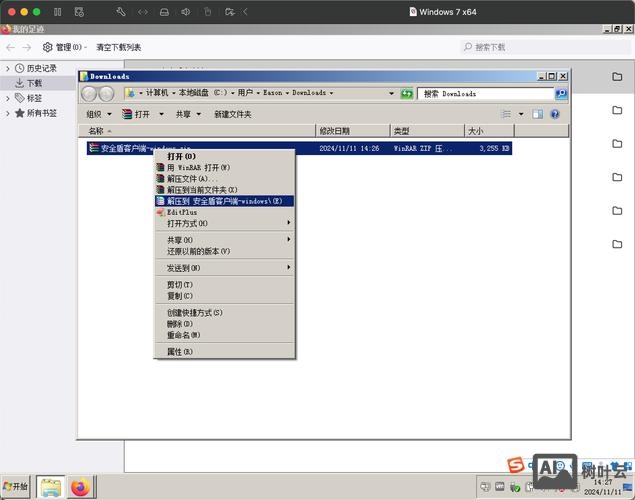The image size is (635, 500).
Task: Choose 删除(D) from context menu
Action: pos(224,324)
